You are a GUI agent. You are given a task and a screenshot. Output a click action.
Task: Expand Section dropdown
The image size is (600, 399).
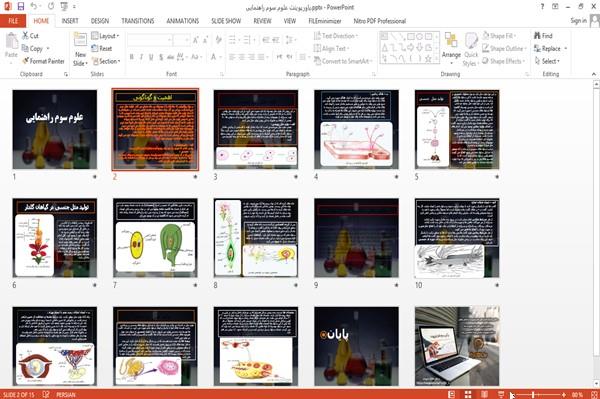coord(106,61)
